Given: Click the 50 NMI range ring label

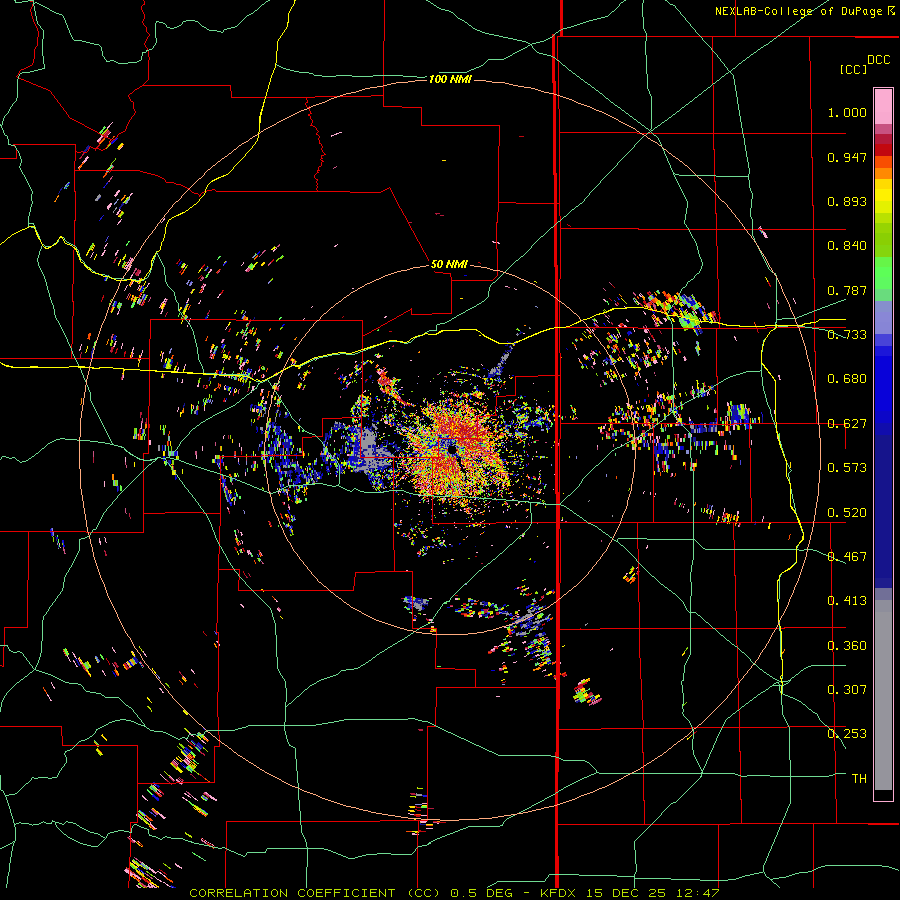Looking at the screenshot, I should pyautogui.click(x=449, y=264).
